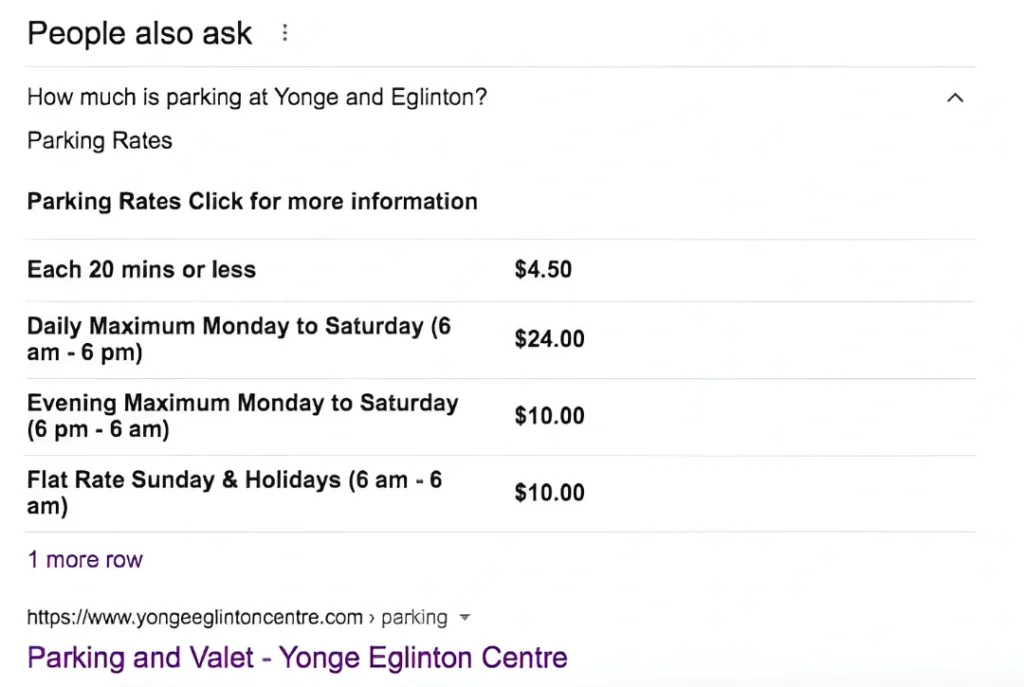Select the 'Flat Rate Sunday & Holidays' label
This screenshot has height=687, width=1024.
tap(184, 480)
